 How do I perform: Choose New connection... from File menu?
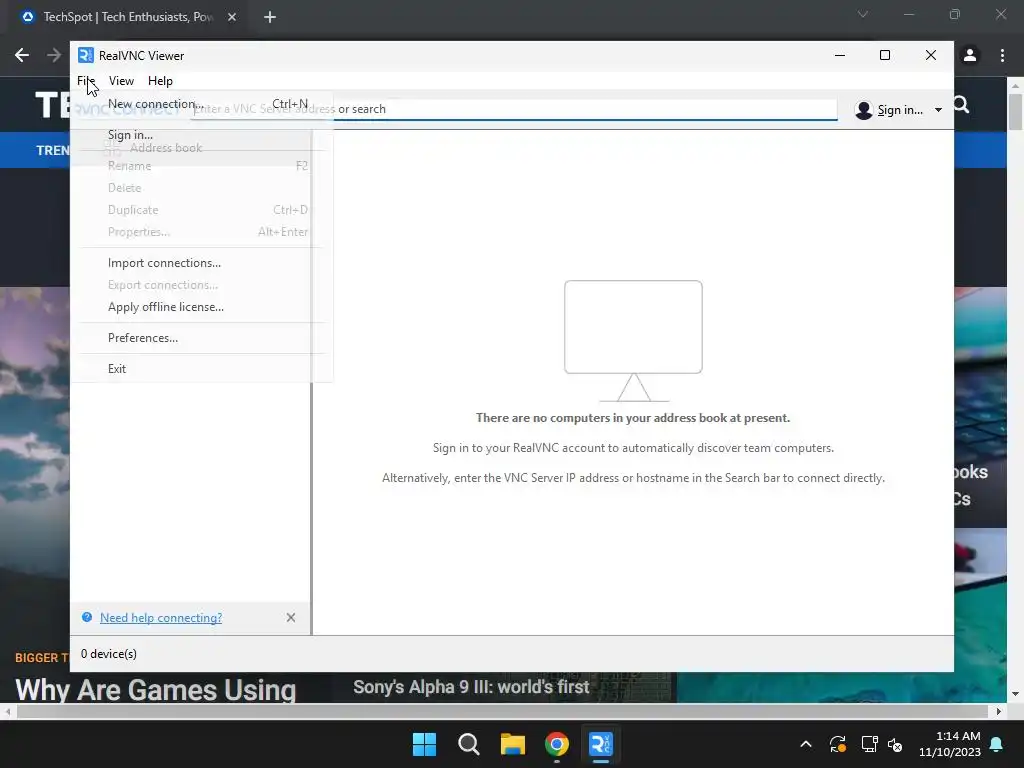[x=202, y=104]
